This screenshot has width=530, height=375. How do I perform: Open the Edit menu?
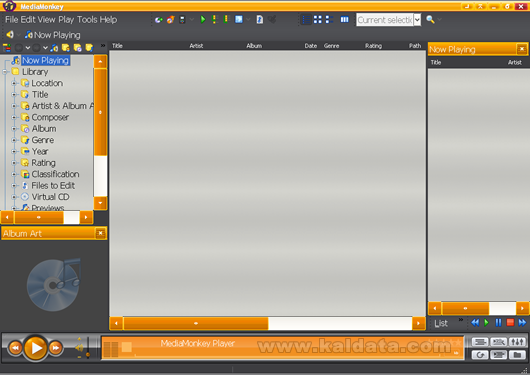[x=28, y=20]
